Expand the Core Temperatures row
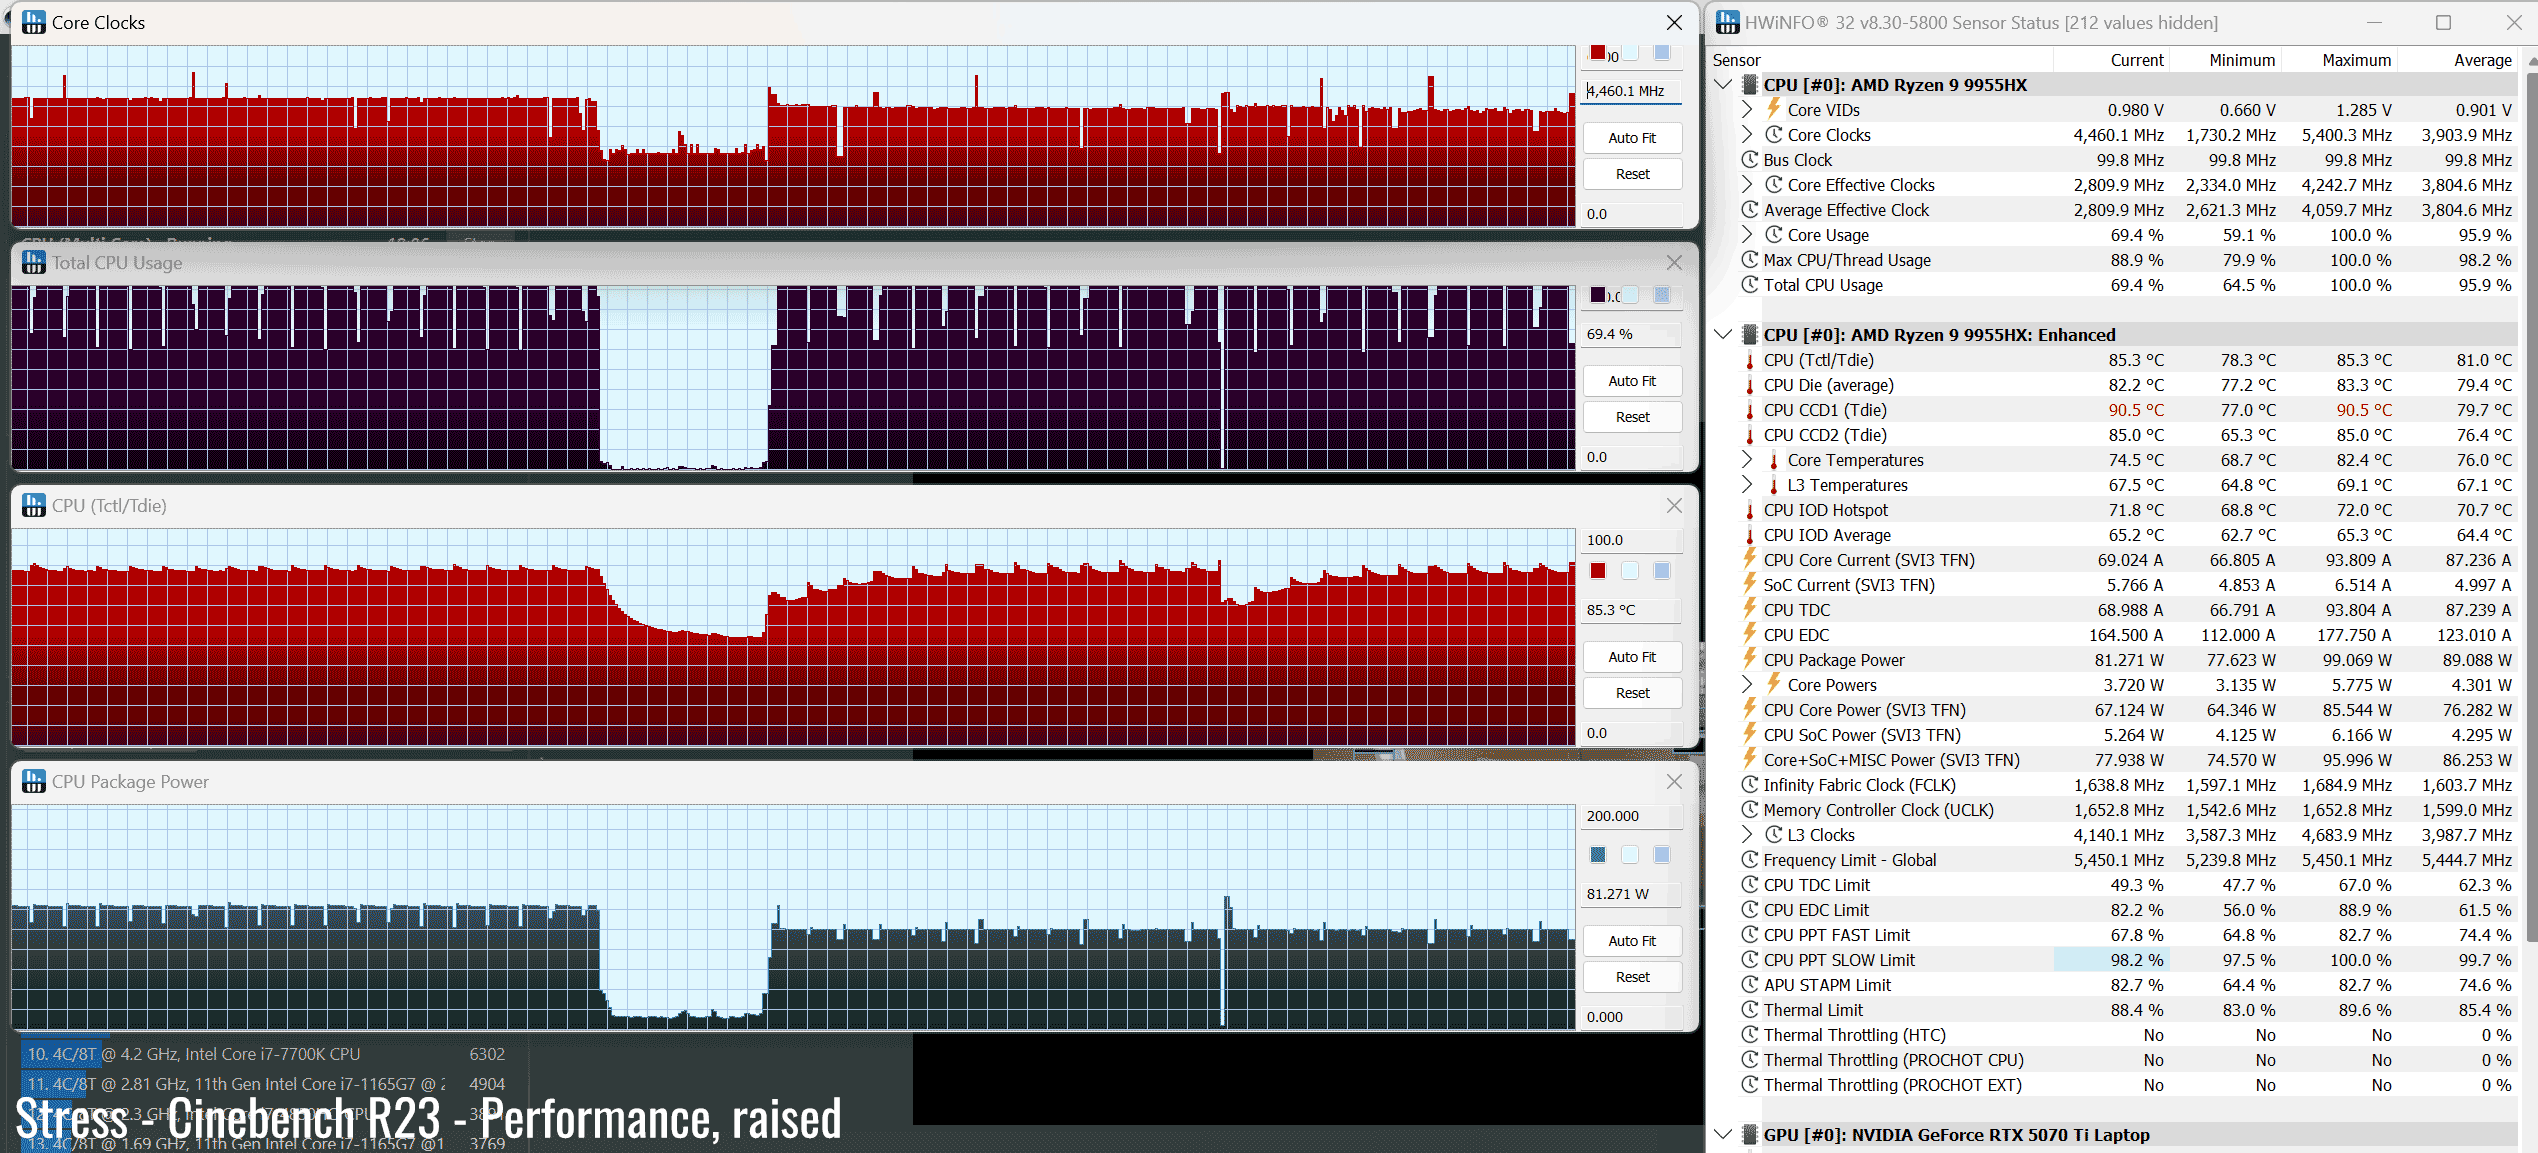Screen dimensions: 2538x1153 pyautogui.click(x=1747, y=459)
